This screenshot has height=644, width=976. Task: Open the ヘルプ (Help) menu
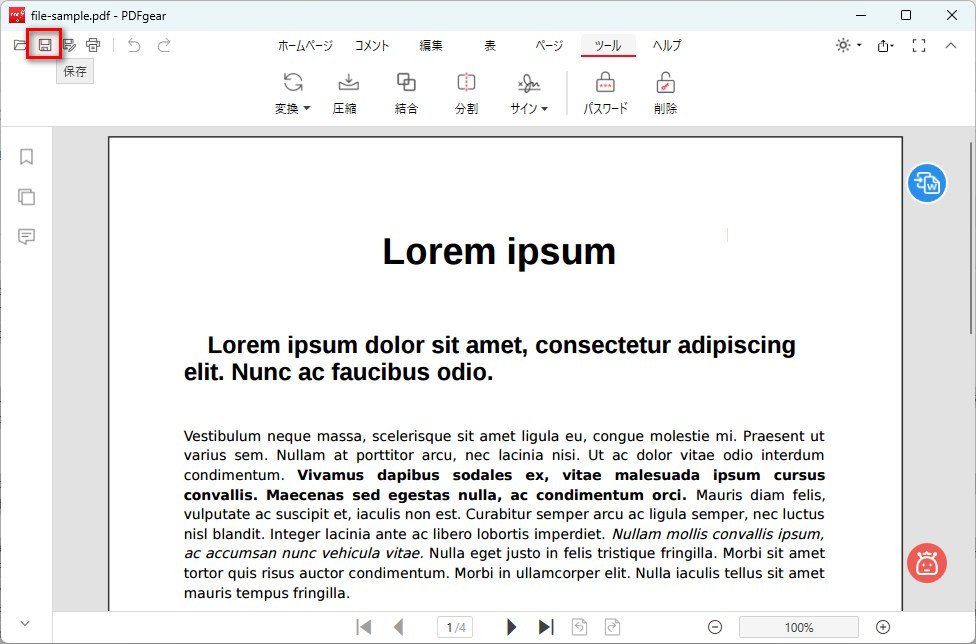(666, 45)
